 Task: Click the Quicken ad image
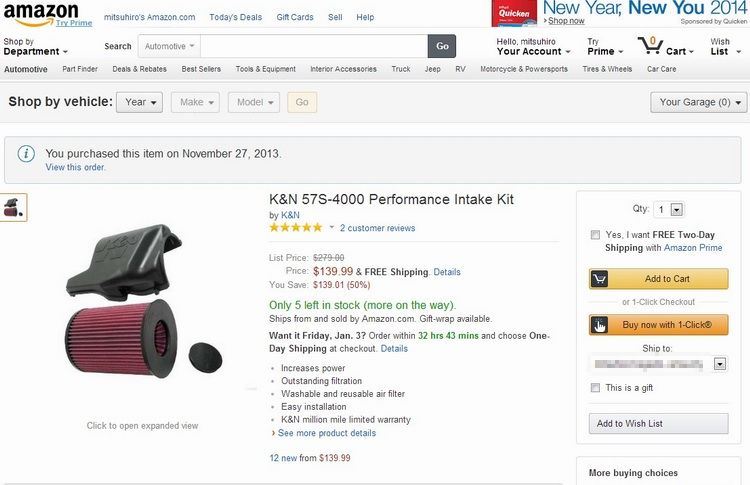514,13
